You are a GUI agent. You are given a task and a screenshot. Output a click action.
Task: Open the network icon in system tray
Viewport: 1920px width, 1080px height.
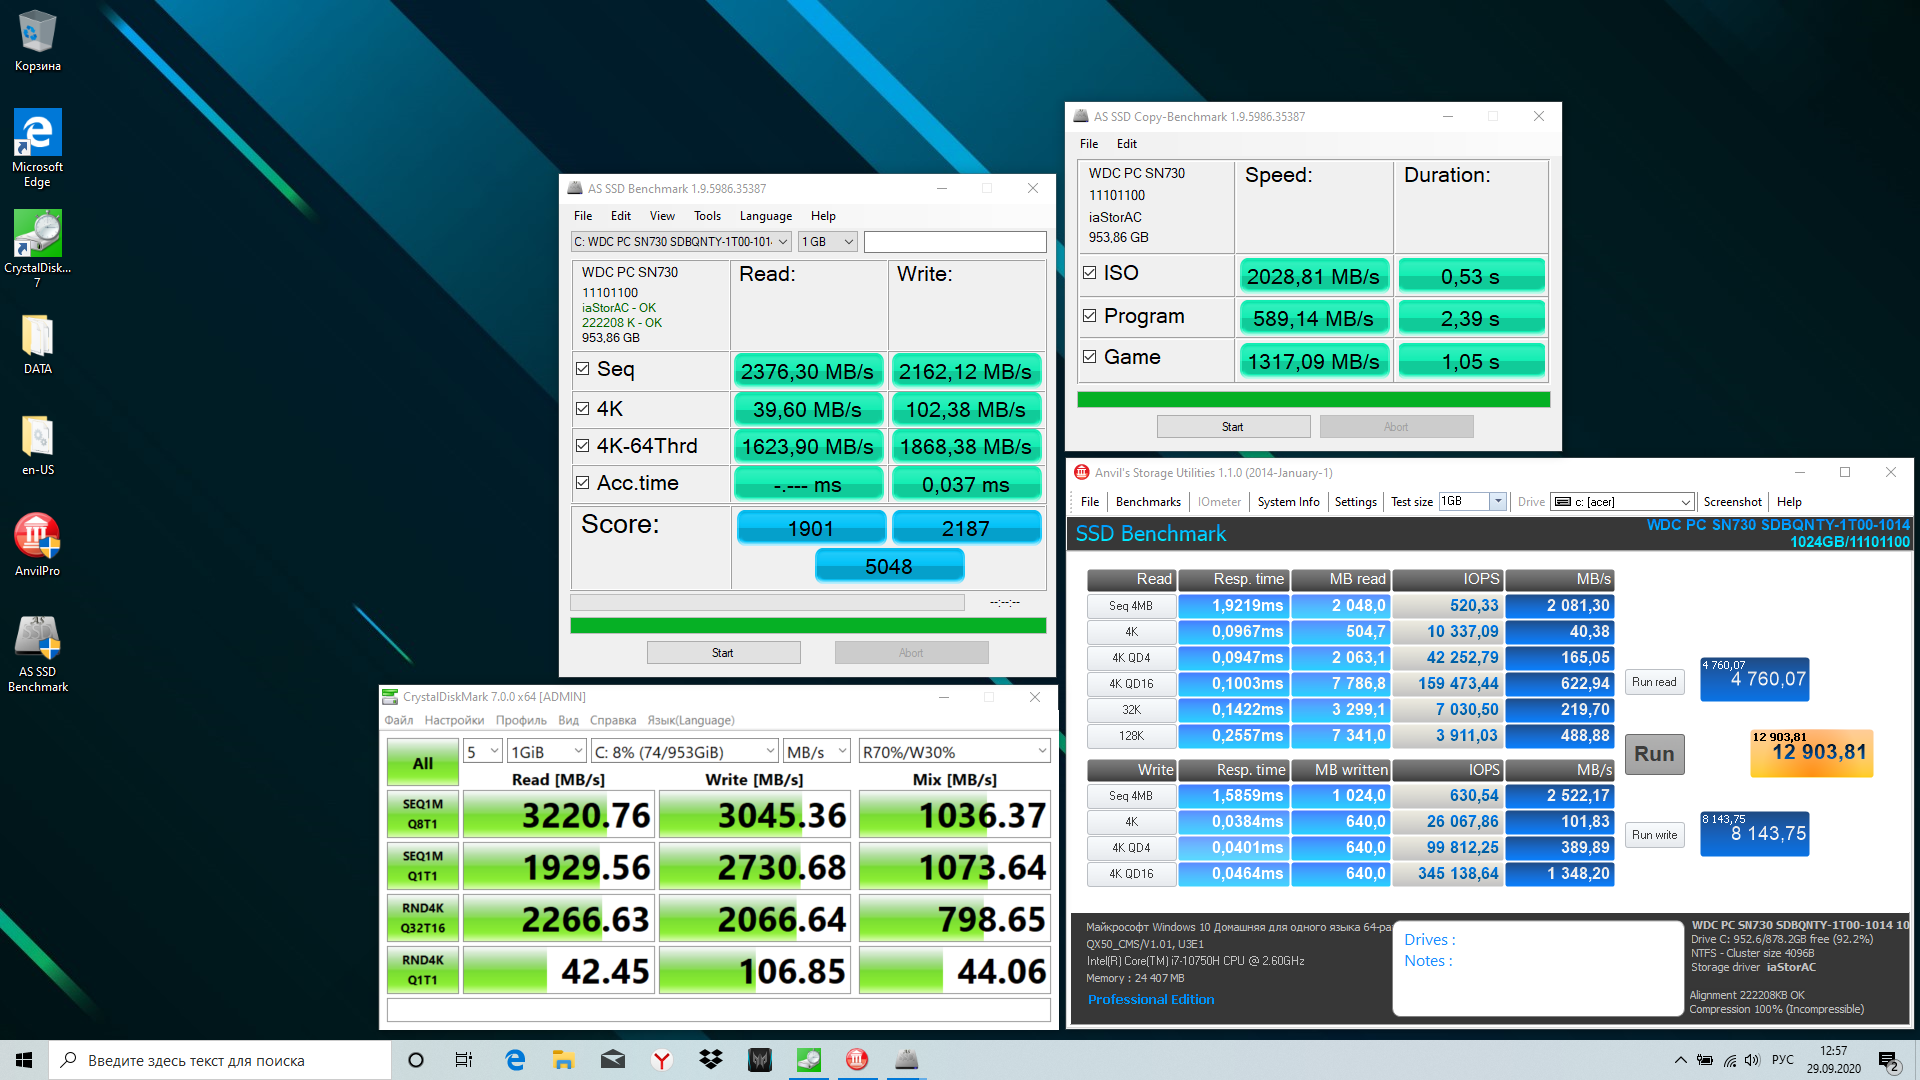coord(1729,1060)
